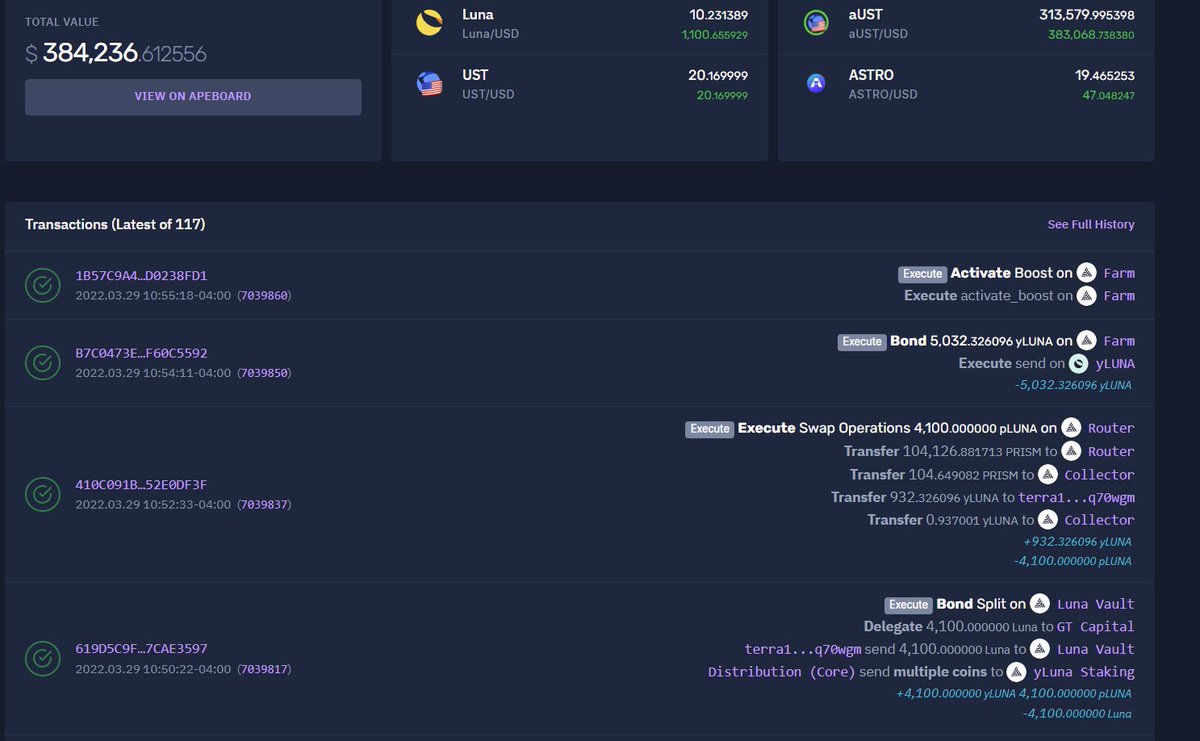Image resolution: width=1200 pixels, height=741 pixels.
Task: Open the See Full History link
Action: click(1091, 225)
